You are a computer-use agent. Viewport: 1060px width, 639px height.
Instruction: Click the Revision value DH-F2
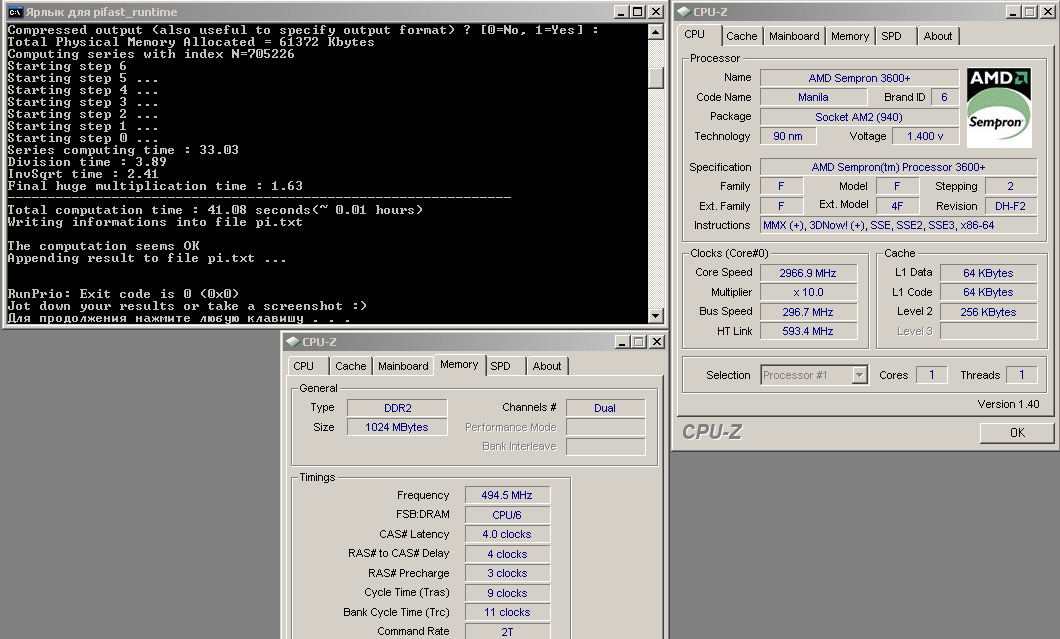pos(1011,206)
